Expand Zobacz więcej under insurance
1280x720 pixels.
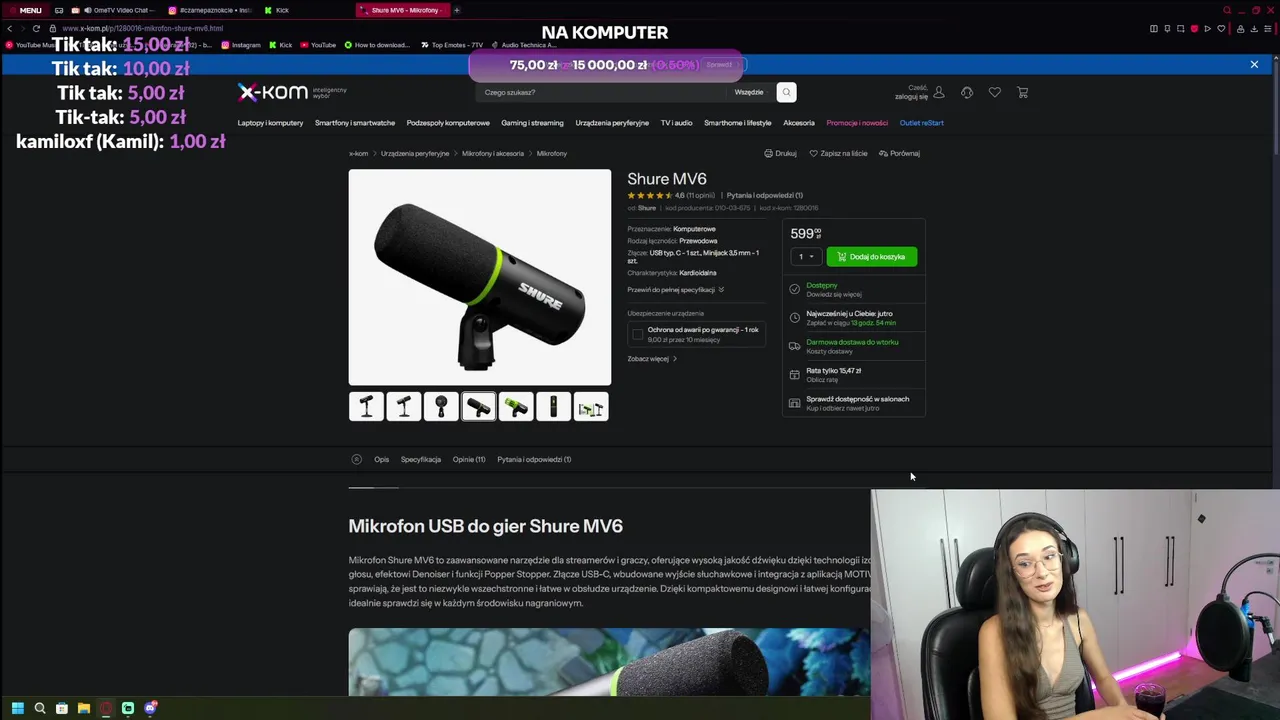point(652,359)
